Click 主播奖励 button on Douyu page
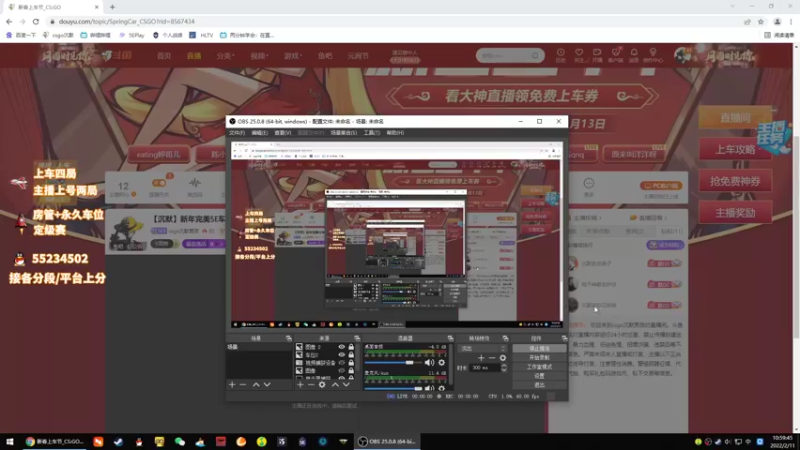800x450 pixels. tap(735, 213)
